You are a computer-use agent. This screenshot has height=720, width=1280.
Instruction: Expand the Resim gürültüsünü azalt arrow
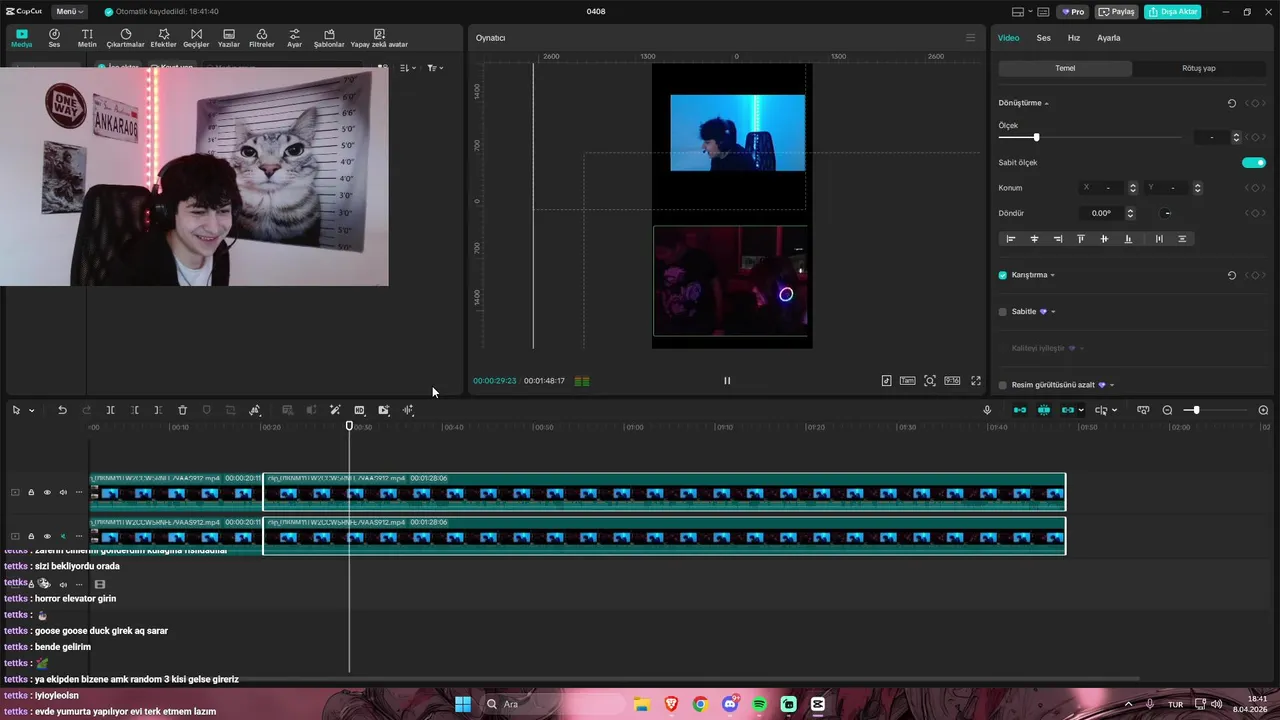[x=1112, y=385]
